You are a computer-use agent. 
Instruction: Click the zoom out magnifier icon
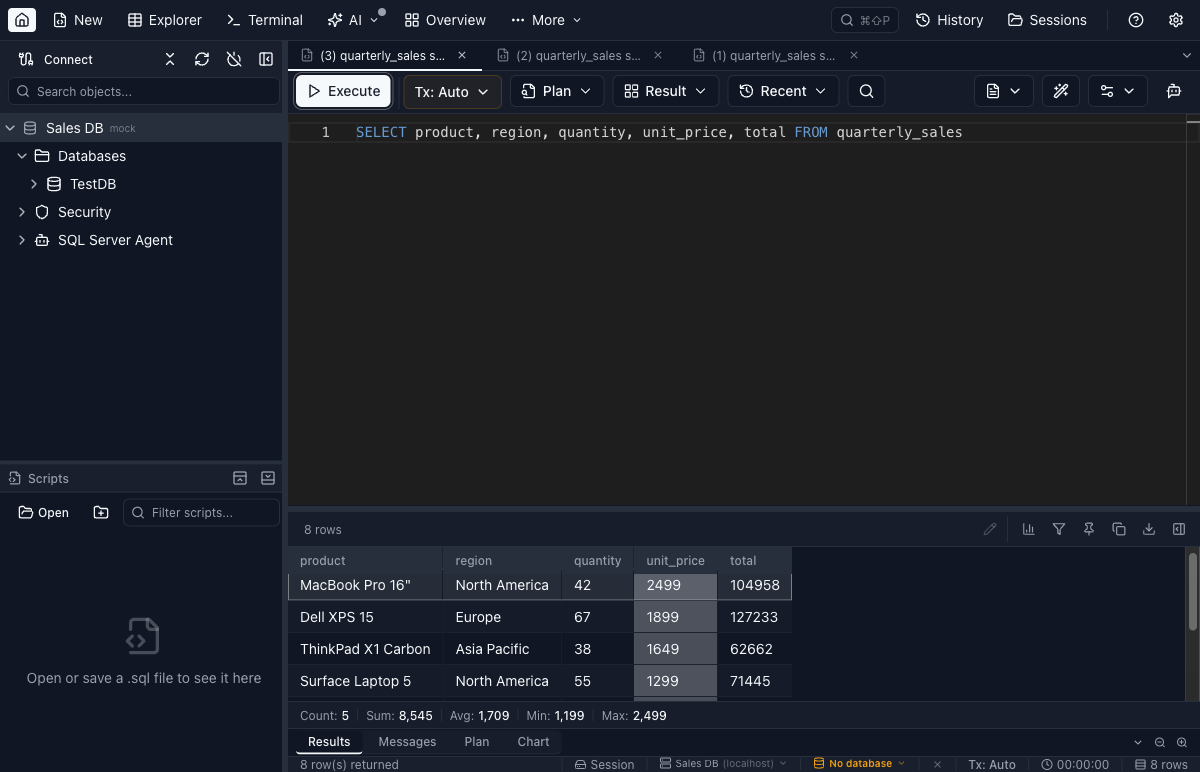(x=1160, y=742)
